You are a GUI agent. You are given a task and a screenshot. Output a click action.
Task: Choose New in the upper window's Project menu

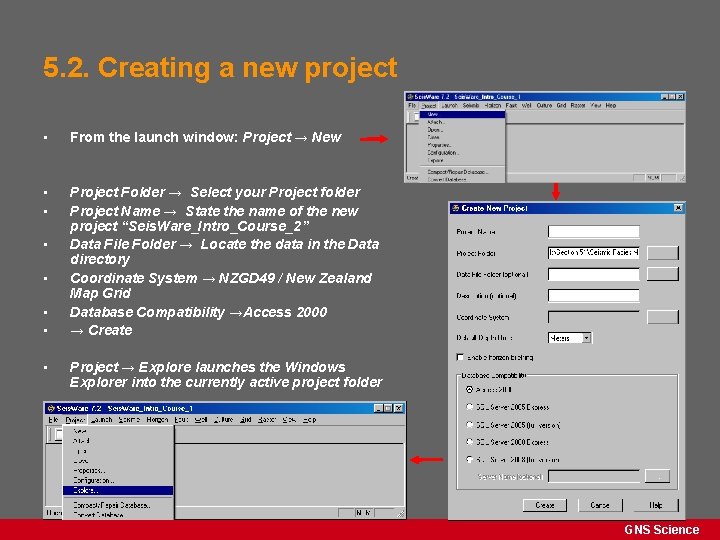point(462,114)
